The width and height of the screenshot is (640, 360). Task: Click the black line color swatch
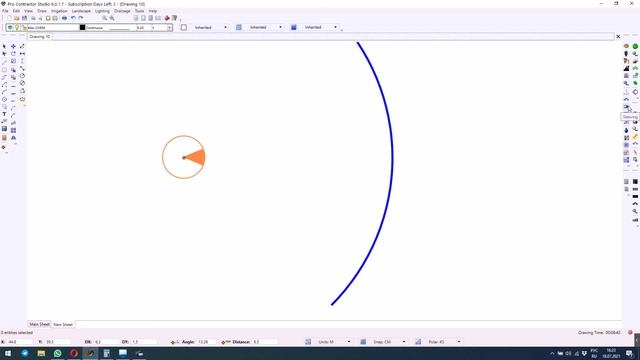coord(82,27)
